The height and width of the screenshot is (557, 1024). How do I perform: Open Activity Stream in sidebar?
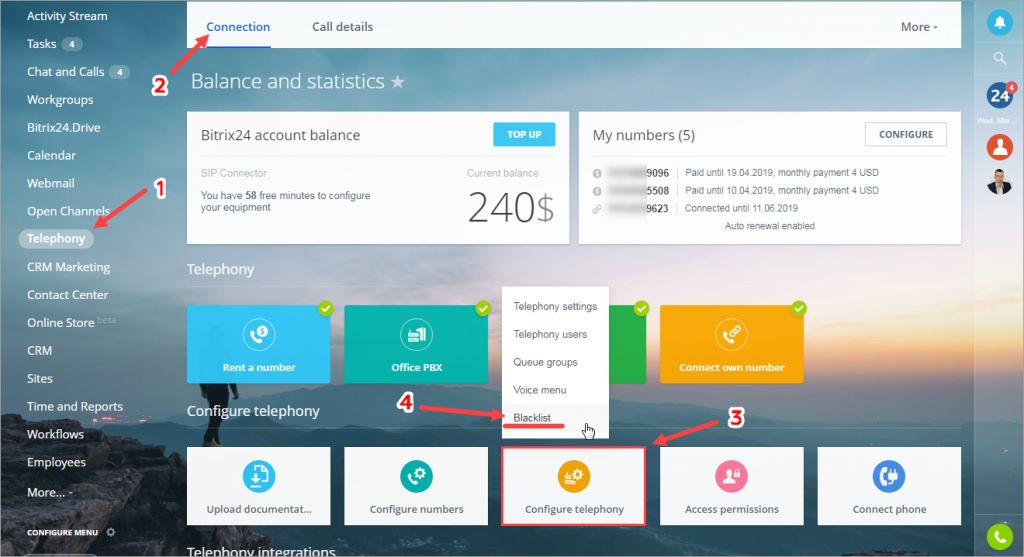click(67, 16)
